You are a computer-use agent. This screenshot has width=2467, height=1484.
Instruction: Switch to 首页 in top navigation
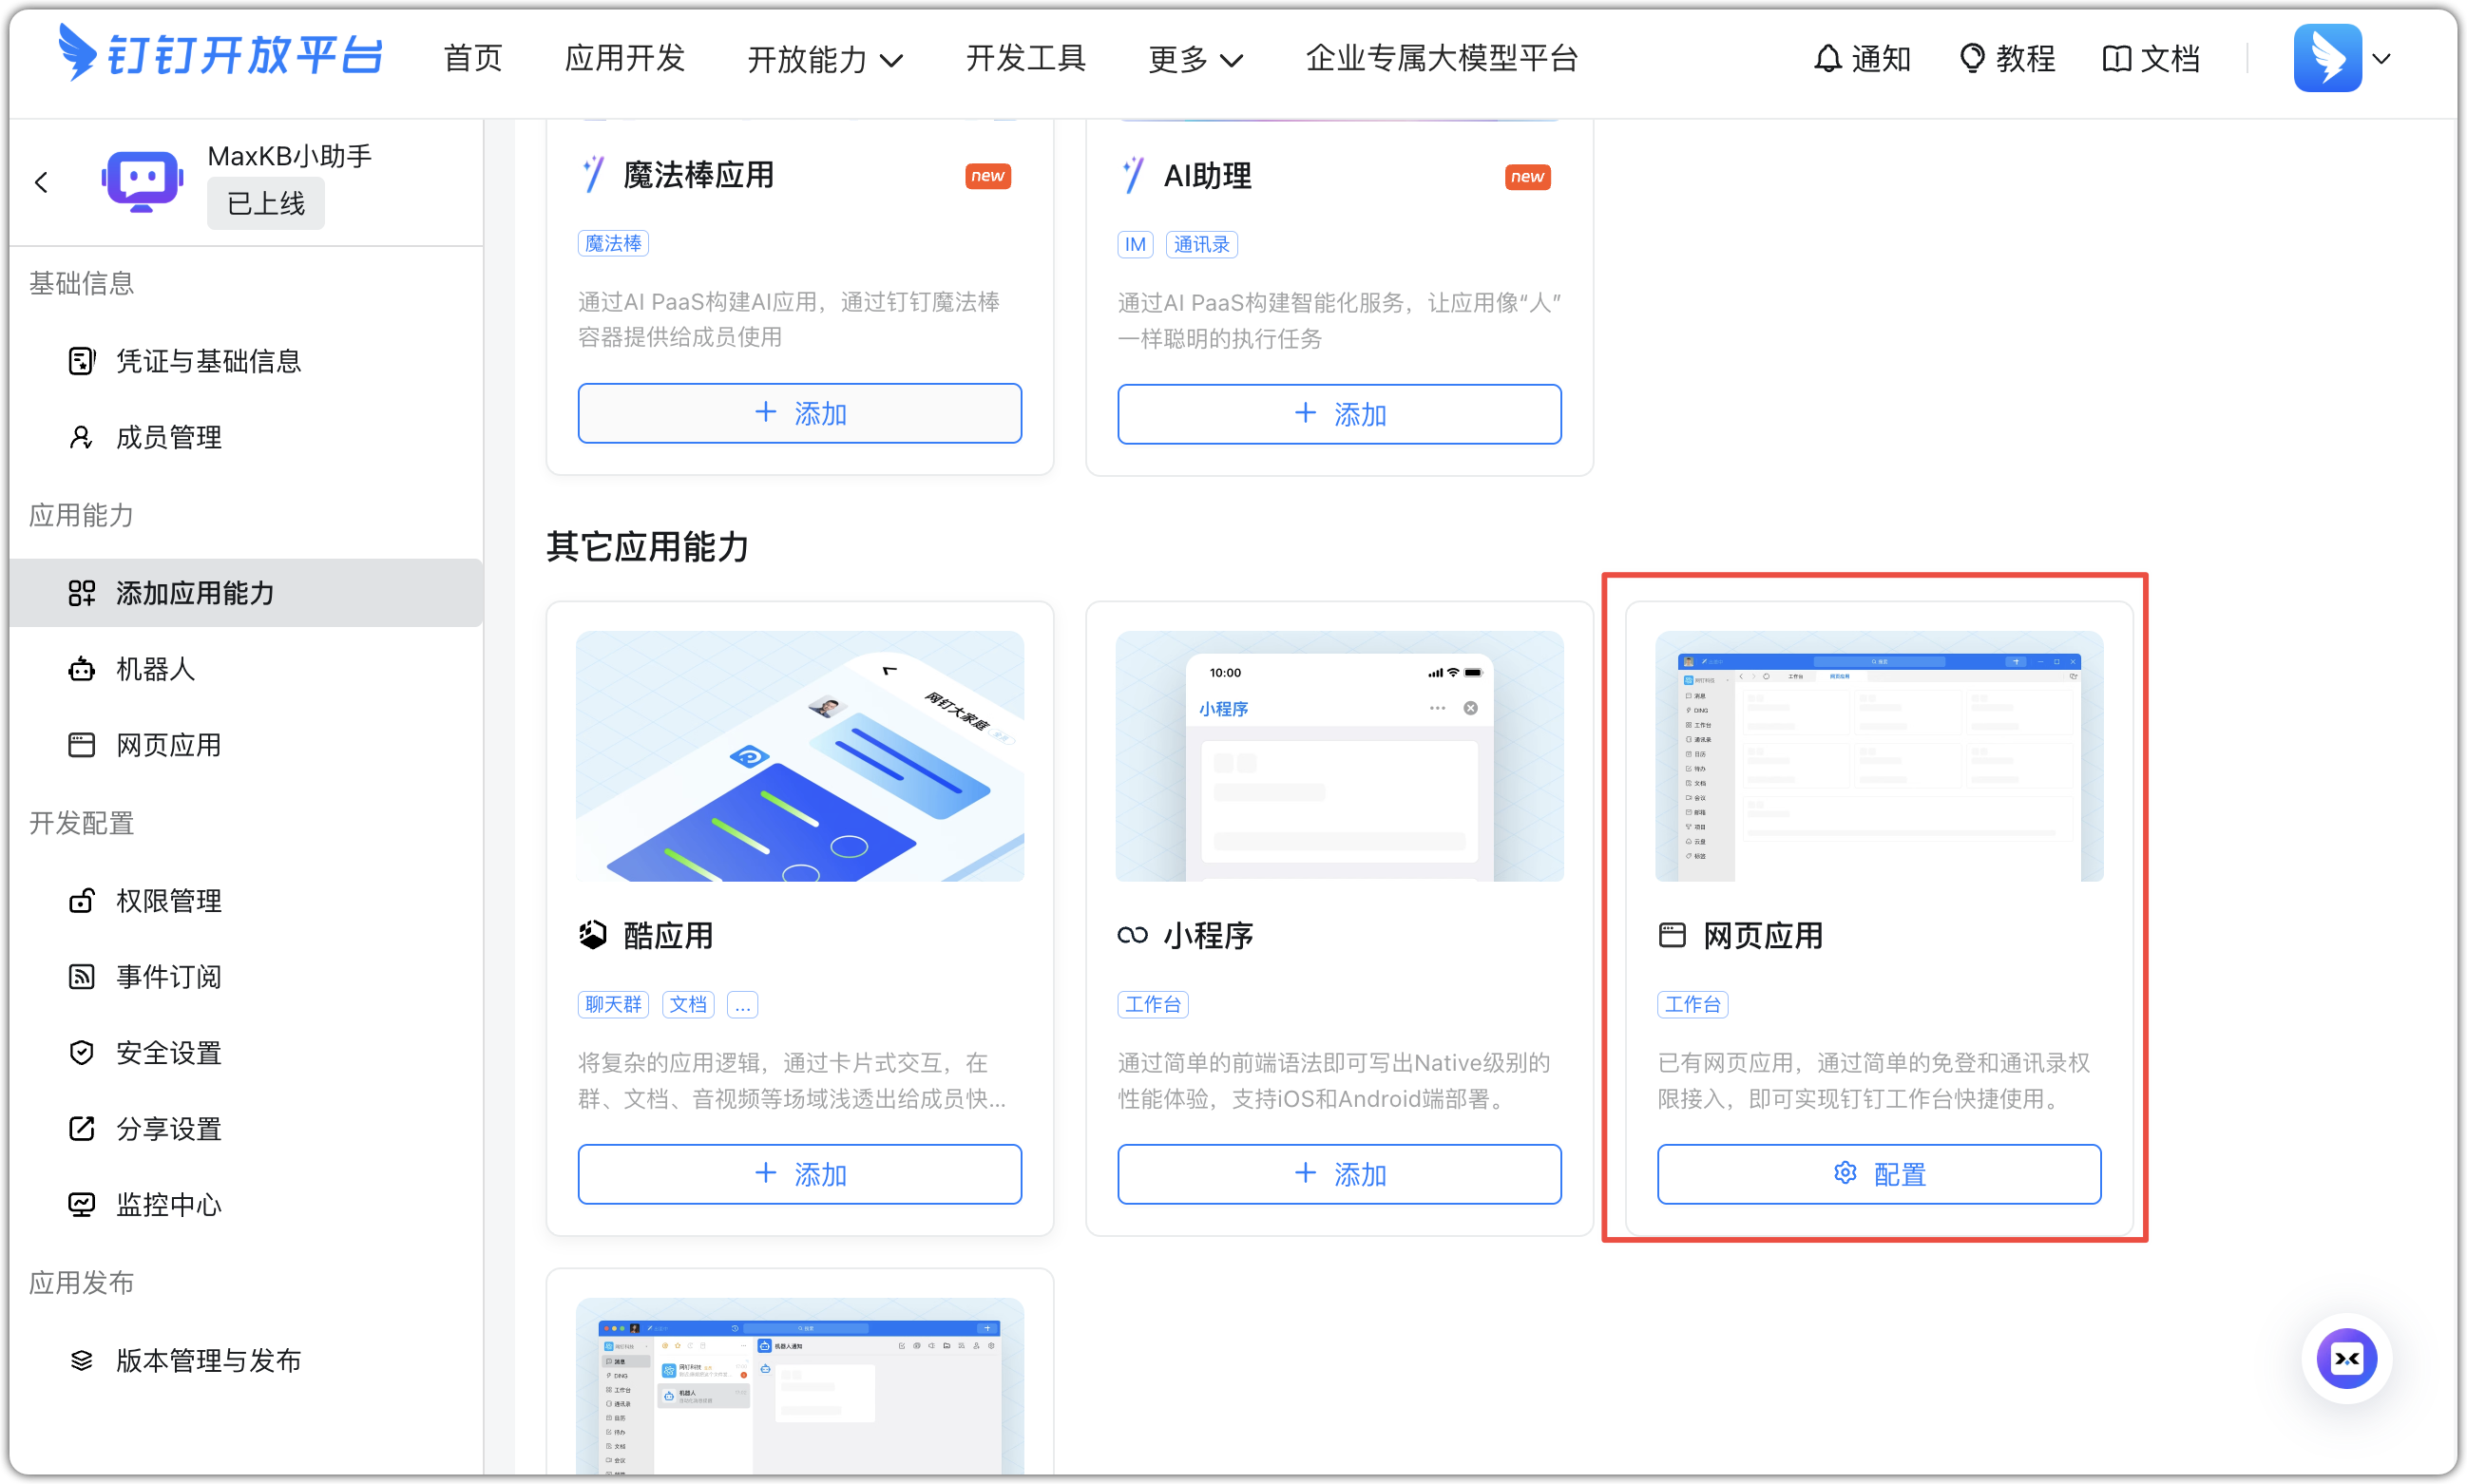[x=473, y=58]
